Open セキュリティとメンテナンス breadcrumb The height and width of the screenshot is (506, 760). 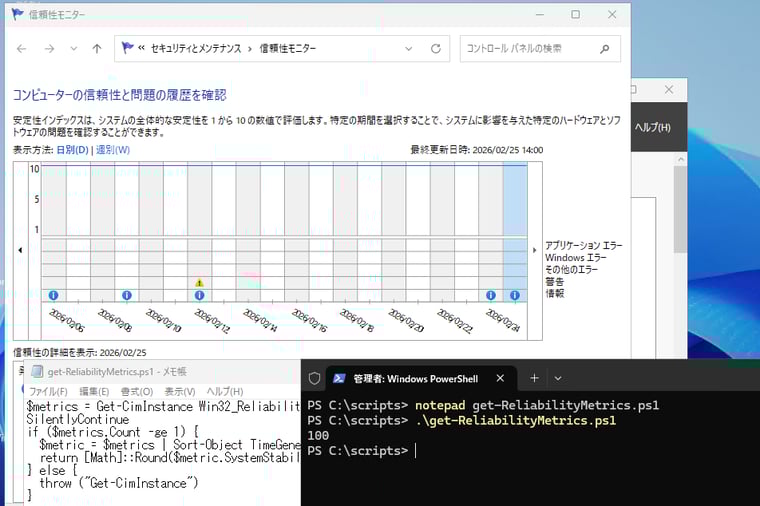click(x=196, y=48)
